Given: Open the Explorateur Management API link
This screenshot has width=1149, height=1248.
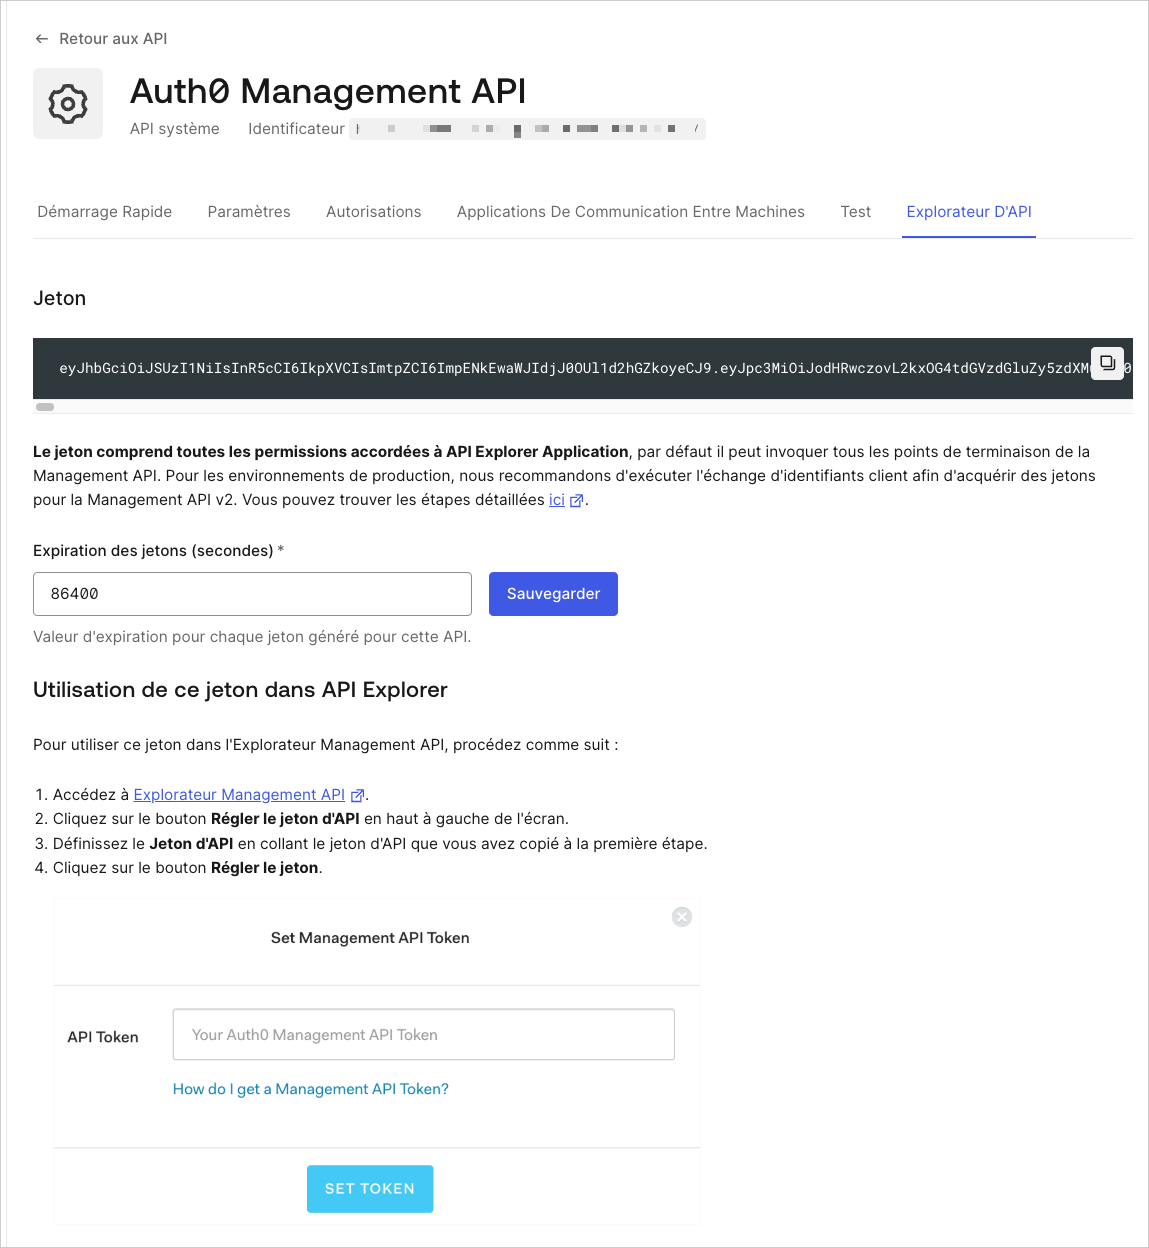Looking at the screenshot, I should coord(238,794).
